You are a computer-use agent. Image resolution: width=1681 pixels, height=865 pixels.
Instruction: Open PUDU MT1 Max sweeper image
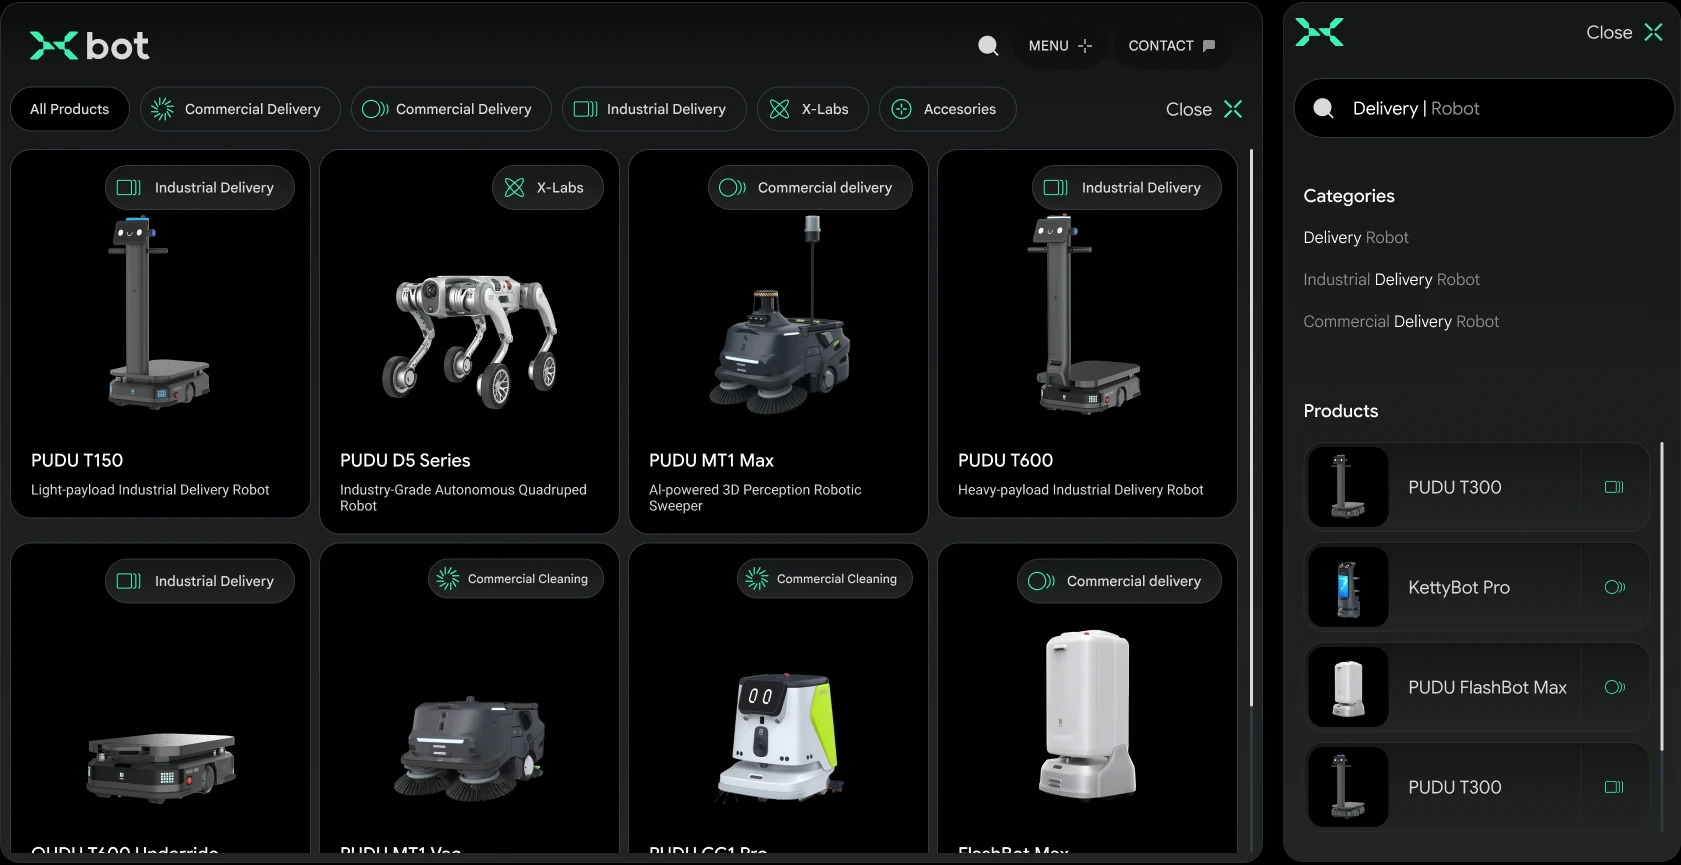(x=779, y=314)
